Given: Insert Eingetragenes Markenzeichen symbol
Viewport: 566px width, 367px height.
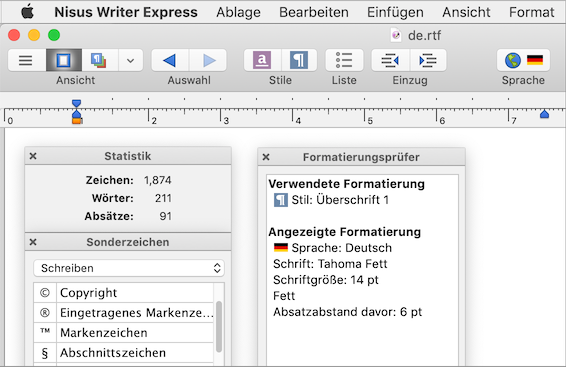Looking at the screenshot, I should point(123,313).
